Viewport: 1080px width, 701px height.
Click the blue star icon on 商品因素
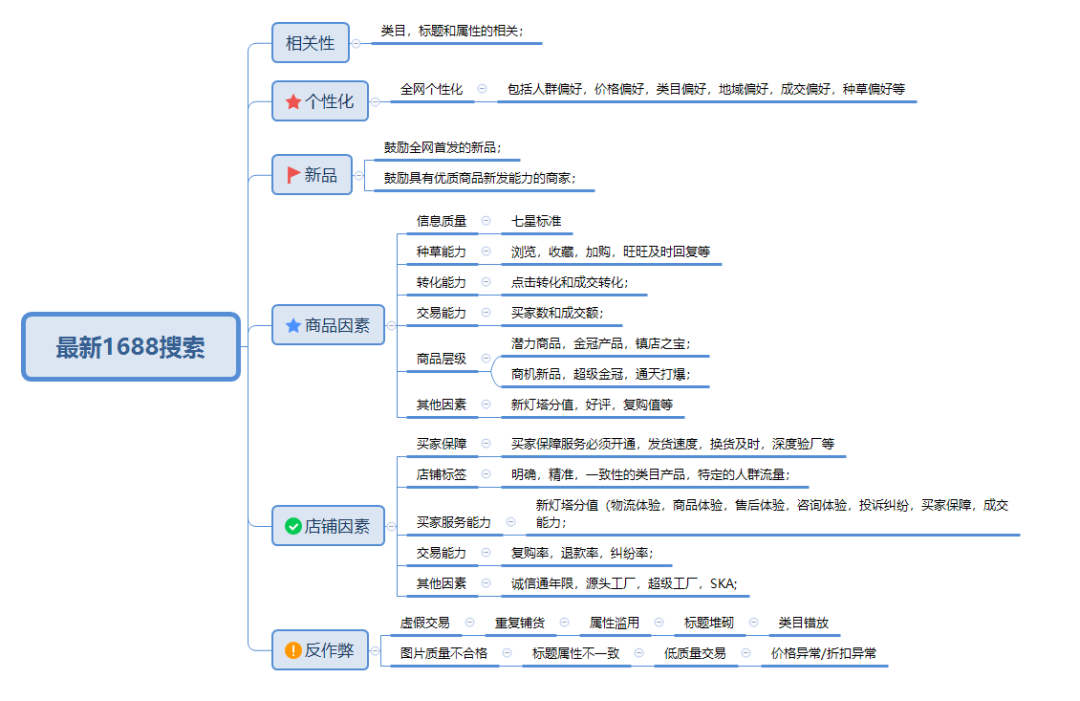[293, 325]
